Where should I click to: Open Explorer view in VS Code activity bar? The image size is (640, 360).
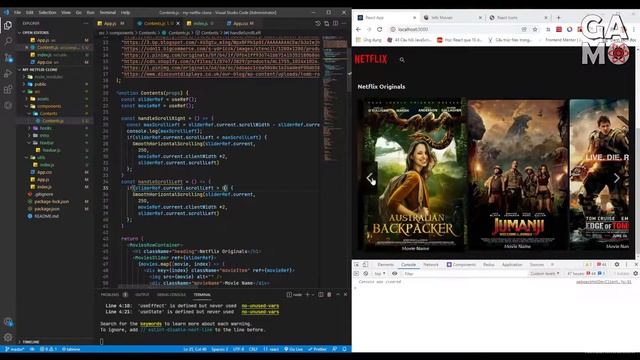(x=8, y=25)
